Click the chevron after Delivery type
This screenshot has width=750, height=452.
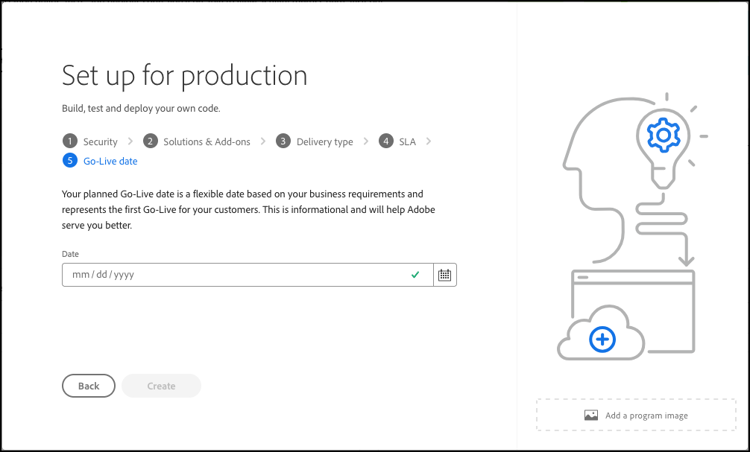click(366, 141)
